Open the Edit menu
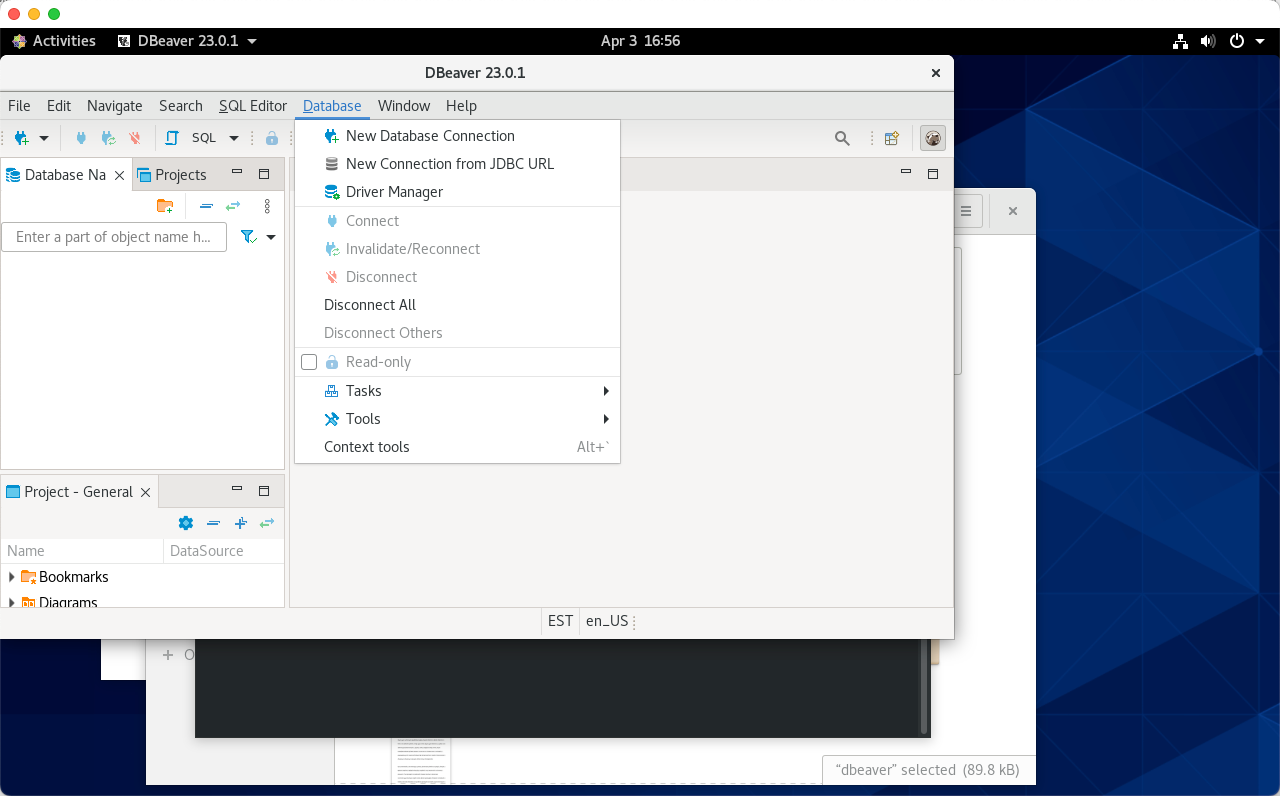This screenshot has height=796, width=1280. pyautogui.click(x=59, y=105)
